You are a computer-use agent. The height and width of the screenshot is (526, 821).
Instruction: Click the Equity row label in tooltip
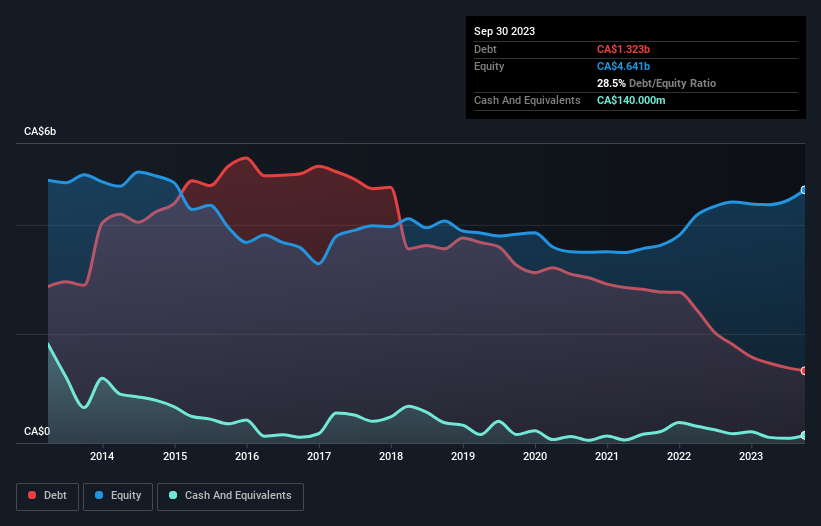click(489, 66)
